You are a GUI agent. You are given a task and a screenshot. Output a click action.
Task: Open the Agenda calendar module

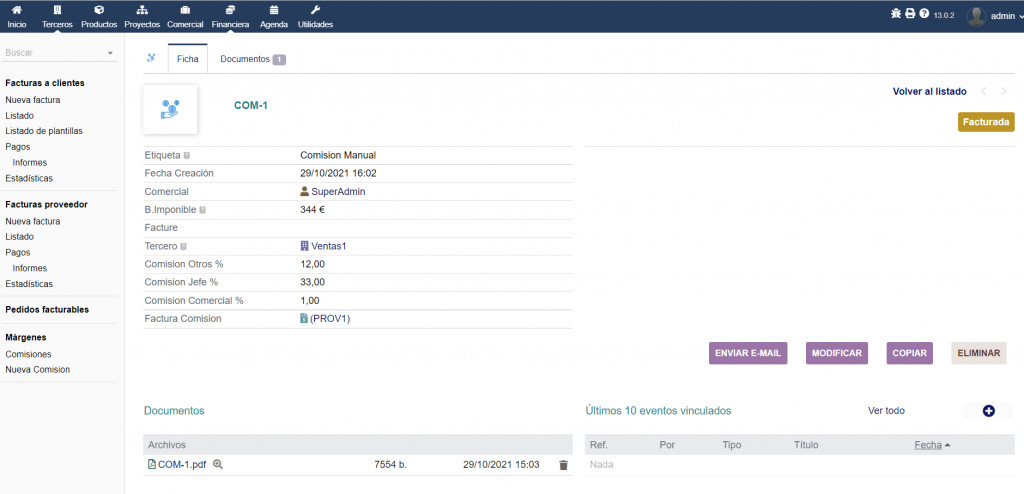coord(274,17)
